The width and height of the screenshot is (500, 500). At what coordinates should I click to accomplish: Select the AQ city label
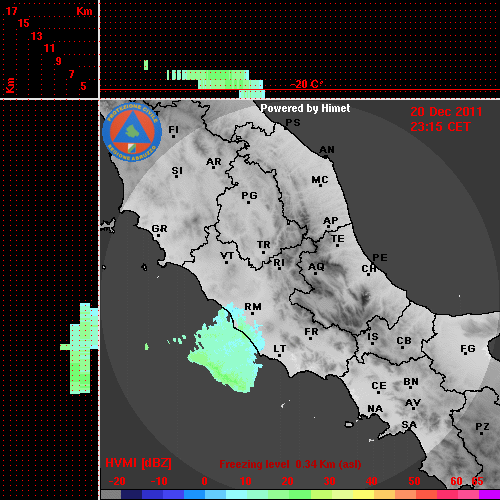[x=316, y=267]
